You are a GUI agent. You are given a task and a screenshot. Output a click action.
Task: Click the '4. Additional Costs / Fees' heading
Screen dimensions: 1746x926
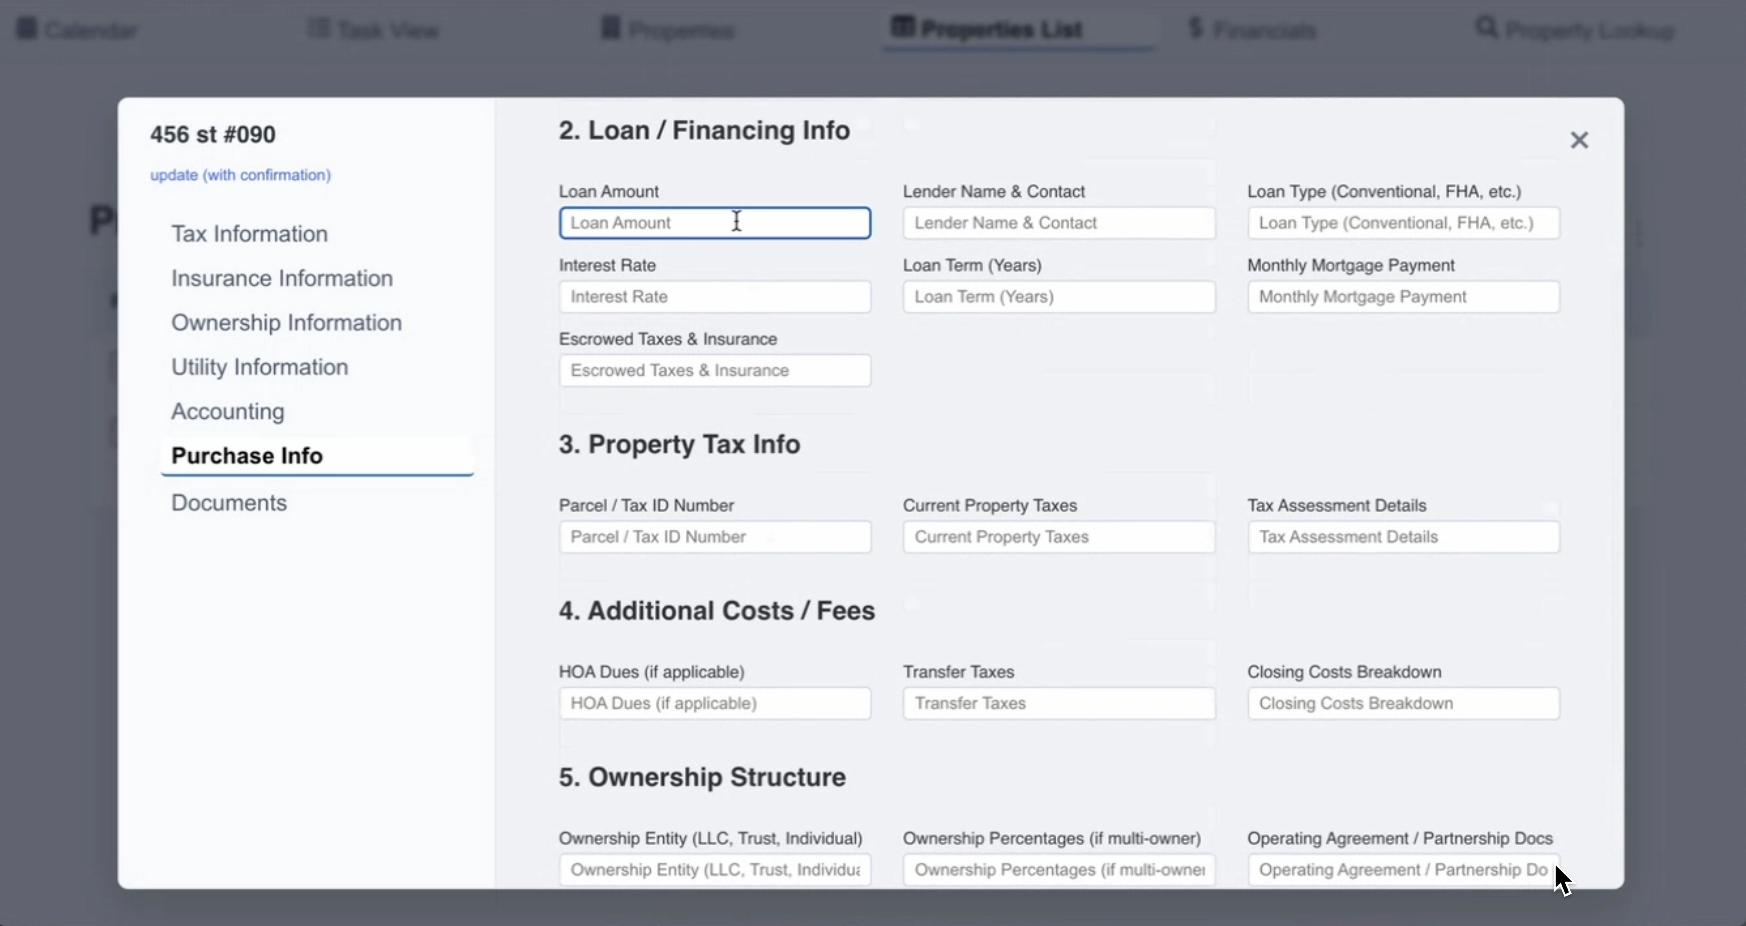tap(717, 611)
